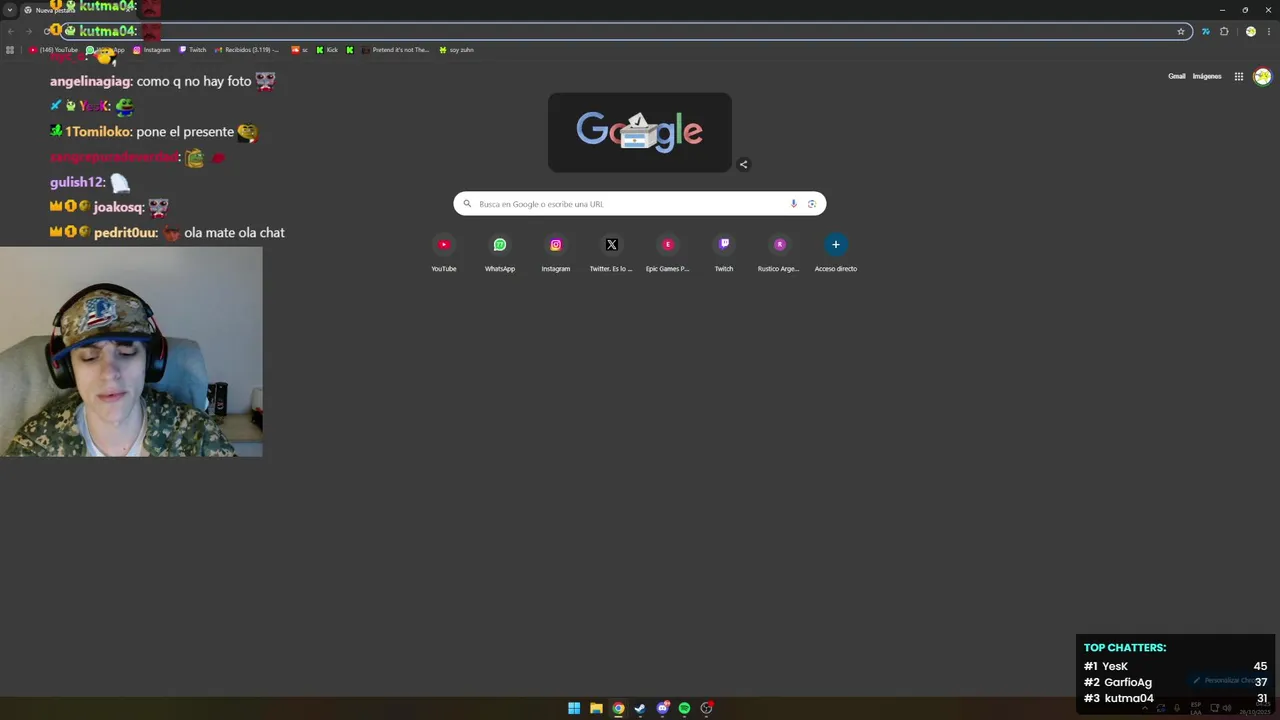The height and width of the screenshot is (720, 1280).
Task: Click the webcam overlay of the streamer
Action: [x=131, y=352]
